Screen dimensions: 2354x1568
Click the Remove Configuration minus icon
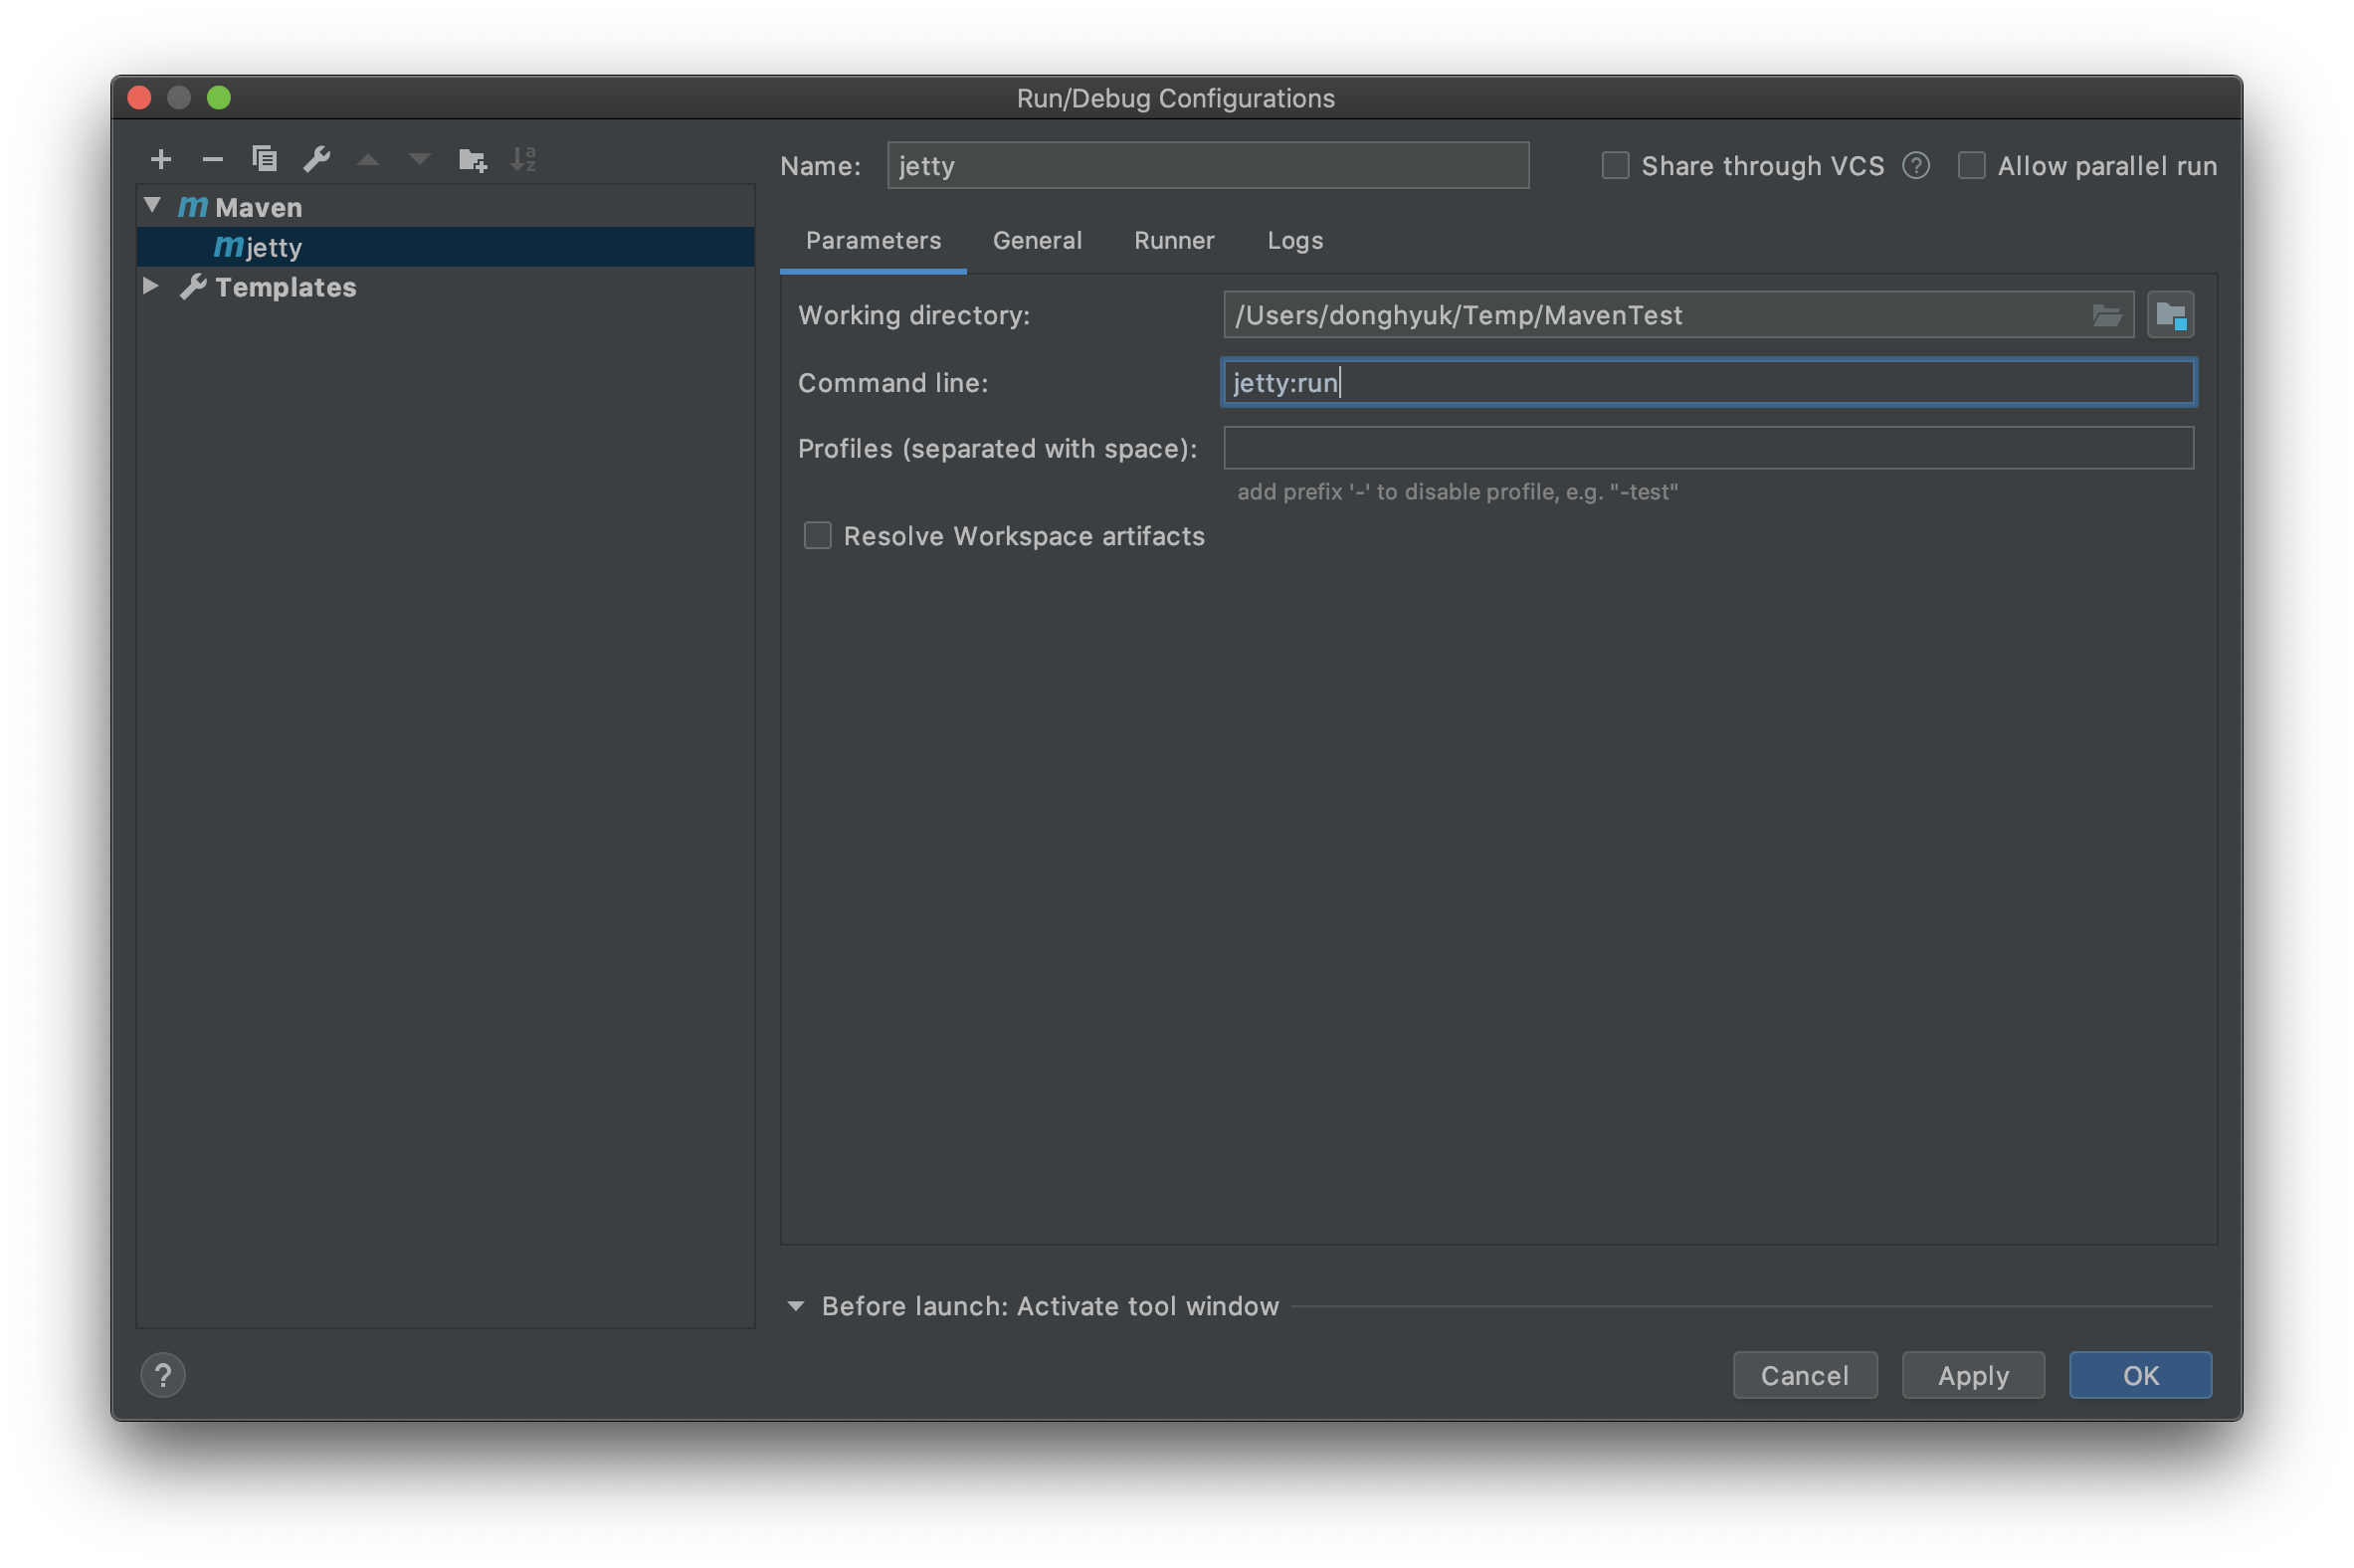[212, 159]
